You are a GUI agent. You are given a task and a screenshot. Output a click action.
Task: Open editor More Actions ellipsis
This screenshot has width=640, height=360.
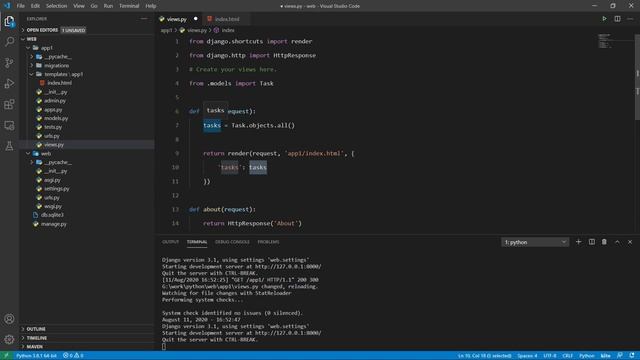coord(630,19)
